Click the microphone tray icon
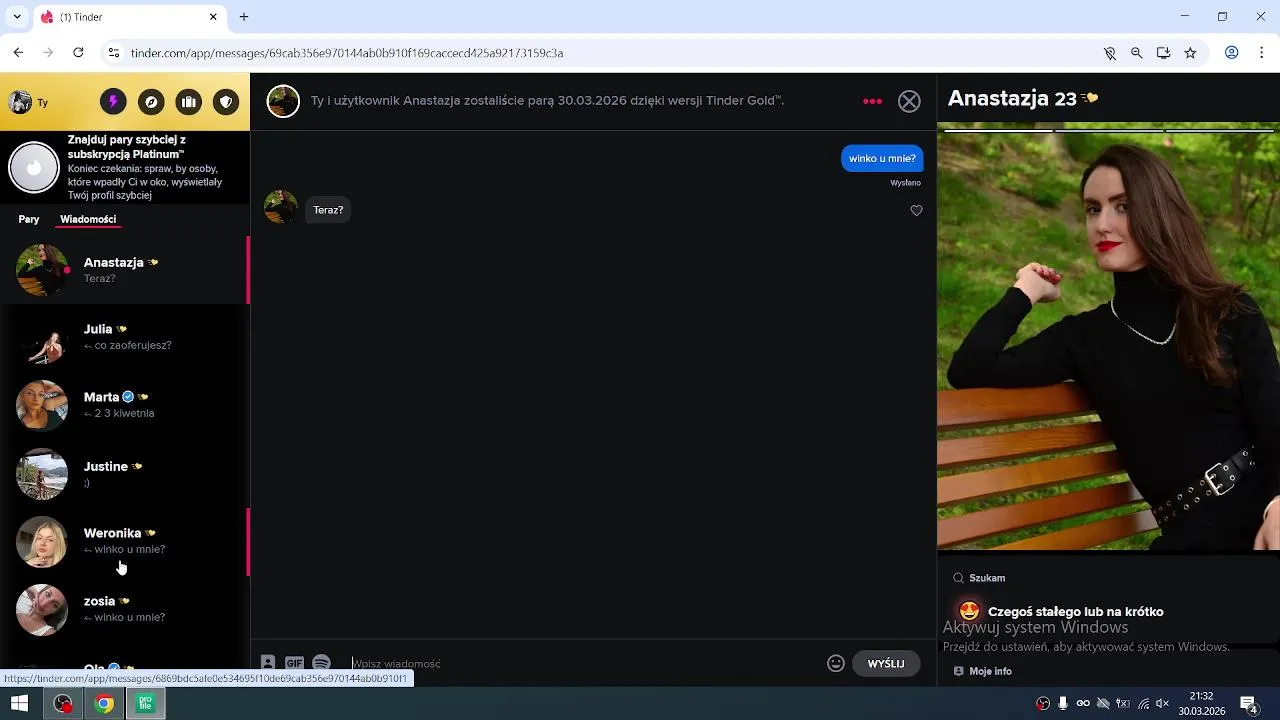This screenshot has width=1280, height=720. pos(1063,704)
